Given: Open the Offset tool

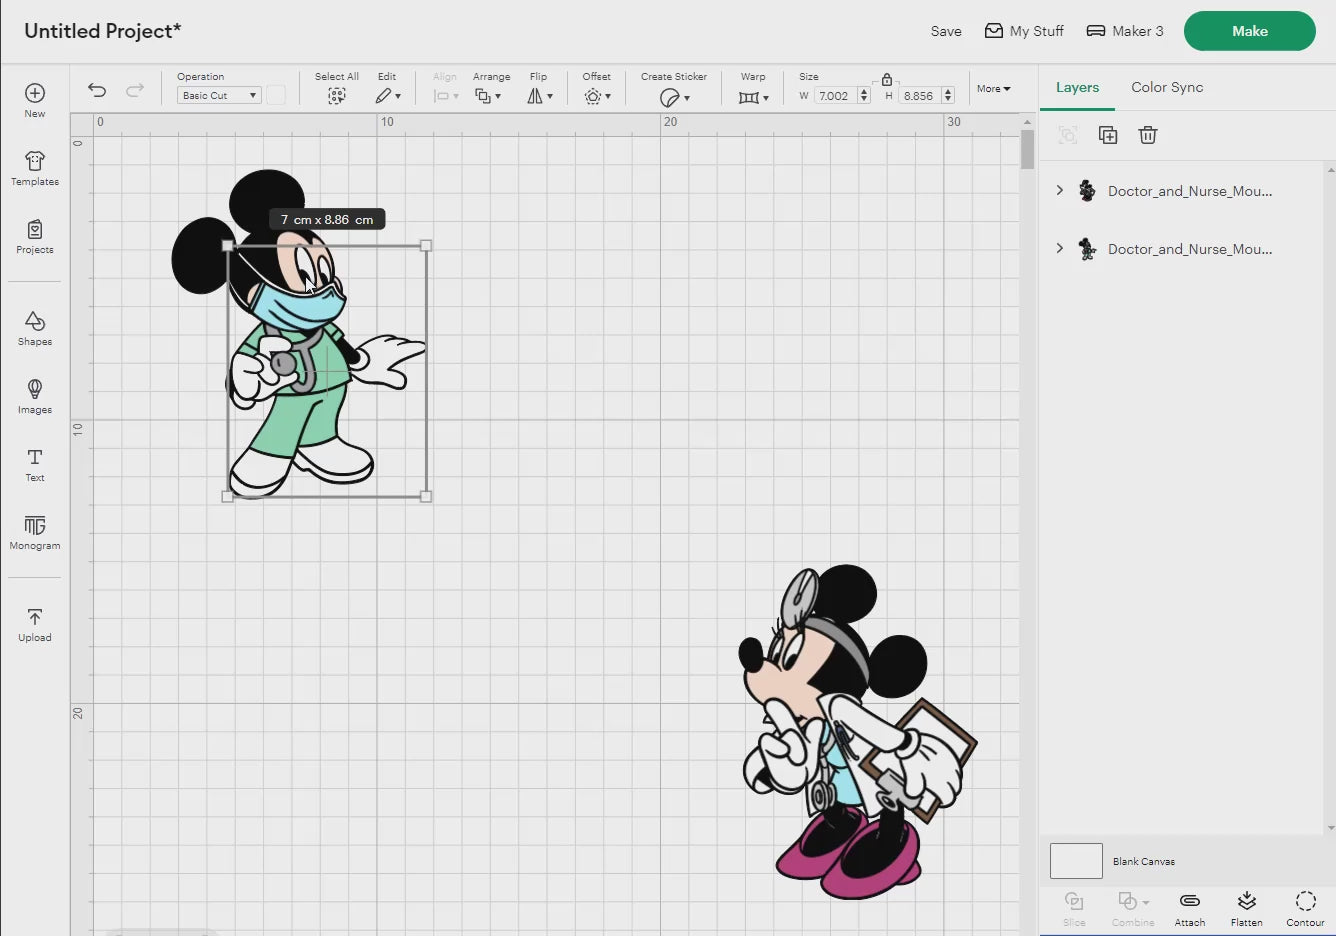Looking at the screenshot, I should coord(597,96).
